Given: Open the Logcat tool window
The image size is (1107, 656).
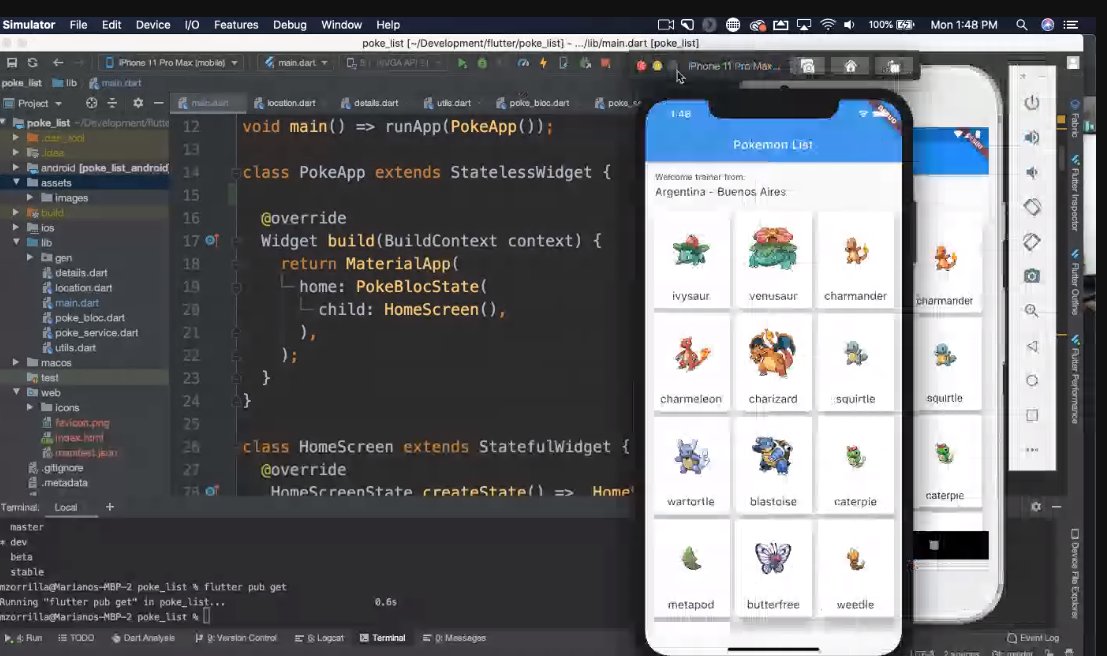Looking at the screenshot, I should [x=319, y=638].
